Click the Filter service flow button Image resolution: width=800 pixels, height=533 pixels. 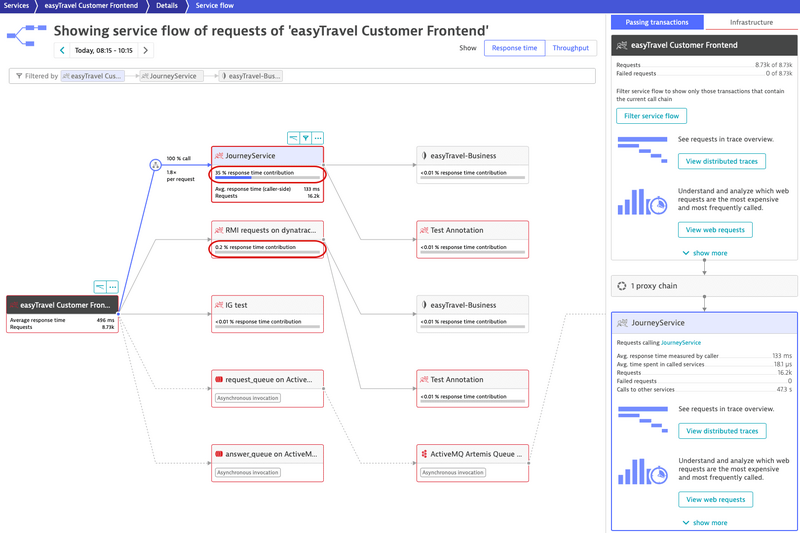[x=651, y=116]
